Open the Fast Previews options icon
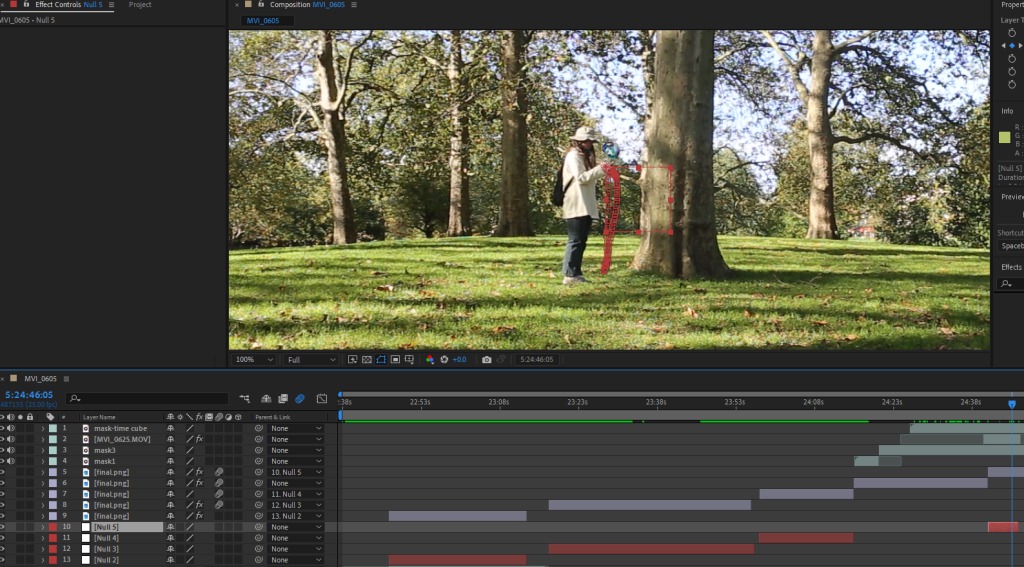 [x=353, y=359]
